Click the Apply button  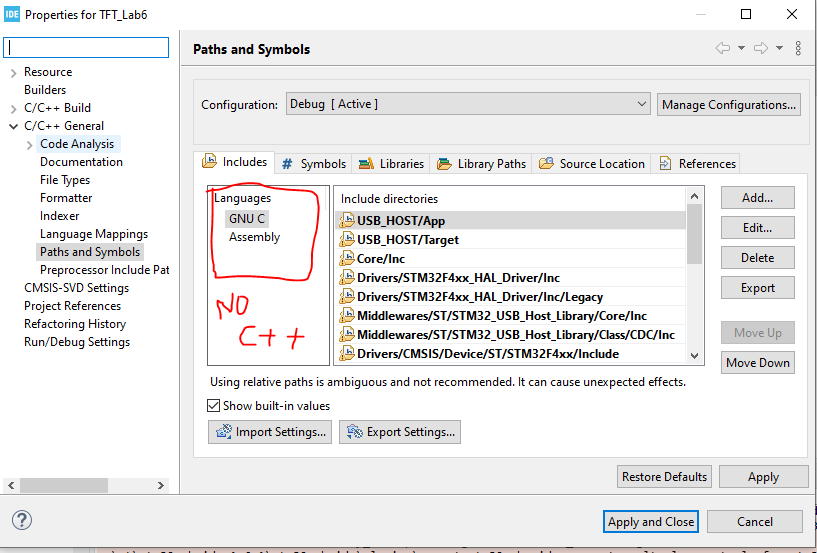tap(763, 476)
